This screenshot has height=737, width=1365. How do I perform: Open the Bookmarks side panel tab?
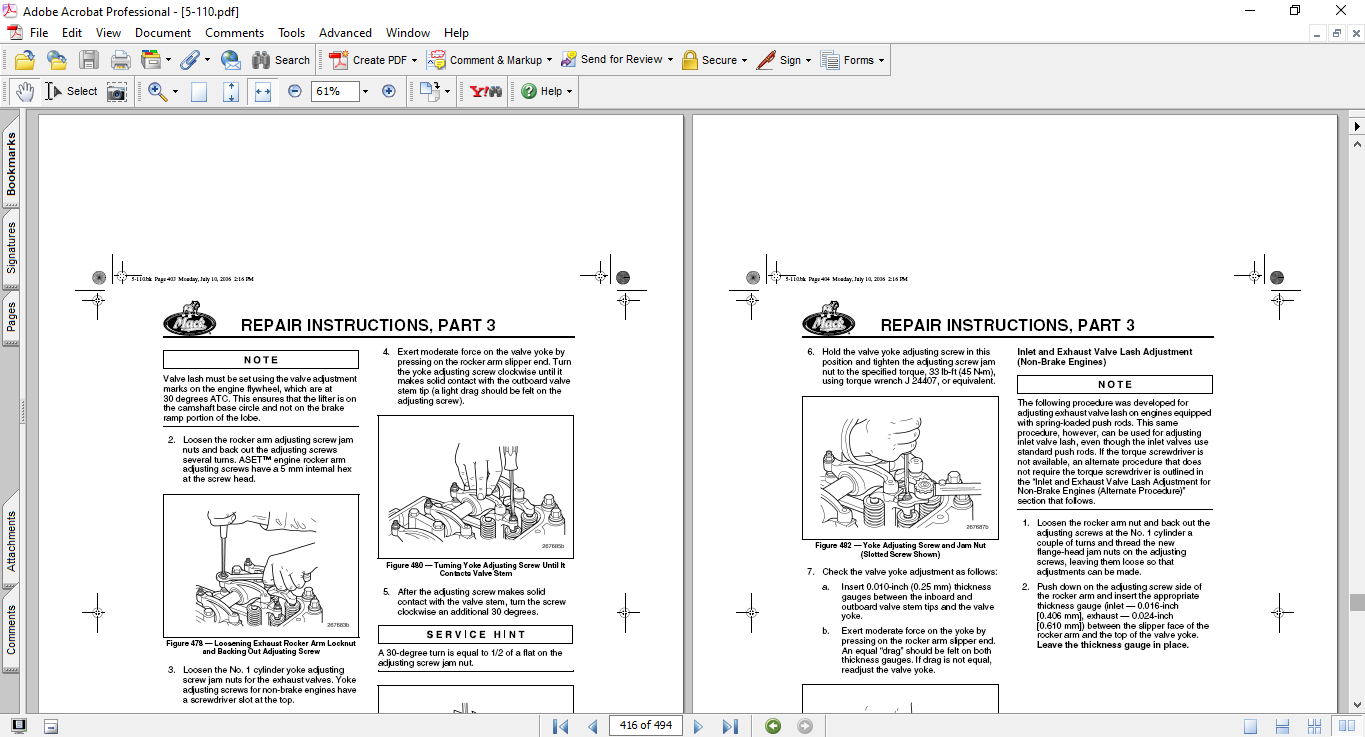tap(11, 164)
